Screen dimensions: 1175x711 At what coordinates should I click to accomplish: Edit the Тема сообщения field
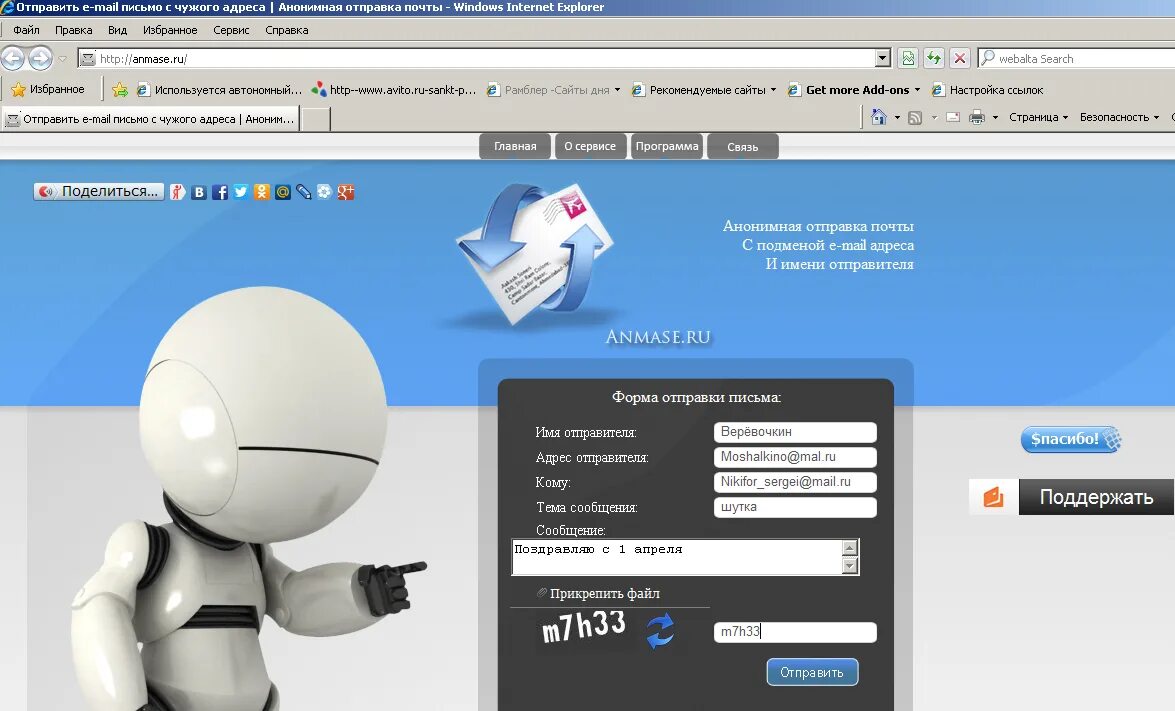(795, 507)
